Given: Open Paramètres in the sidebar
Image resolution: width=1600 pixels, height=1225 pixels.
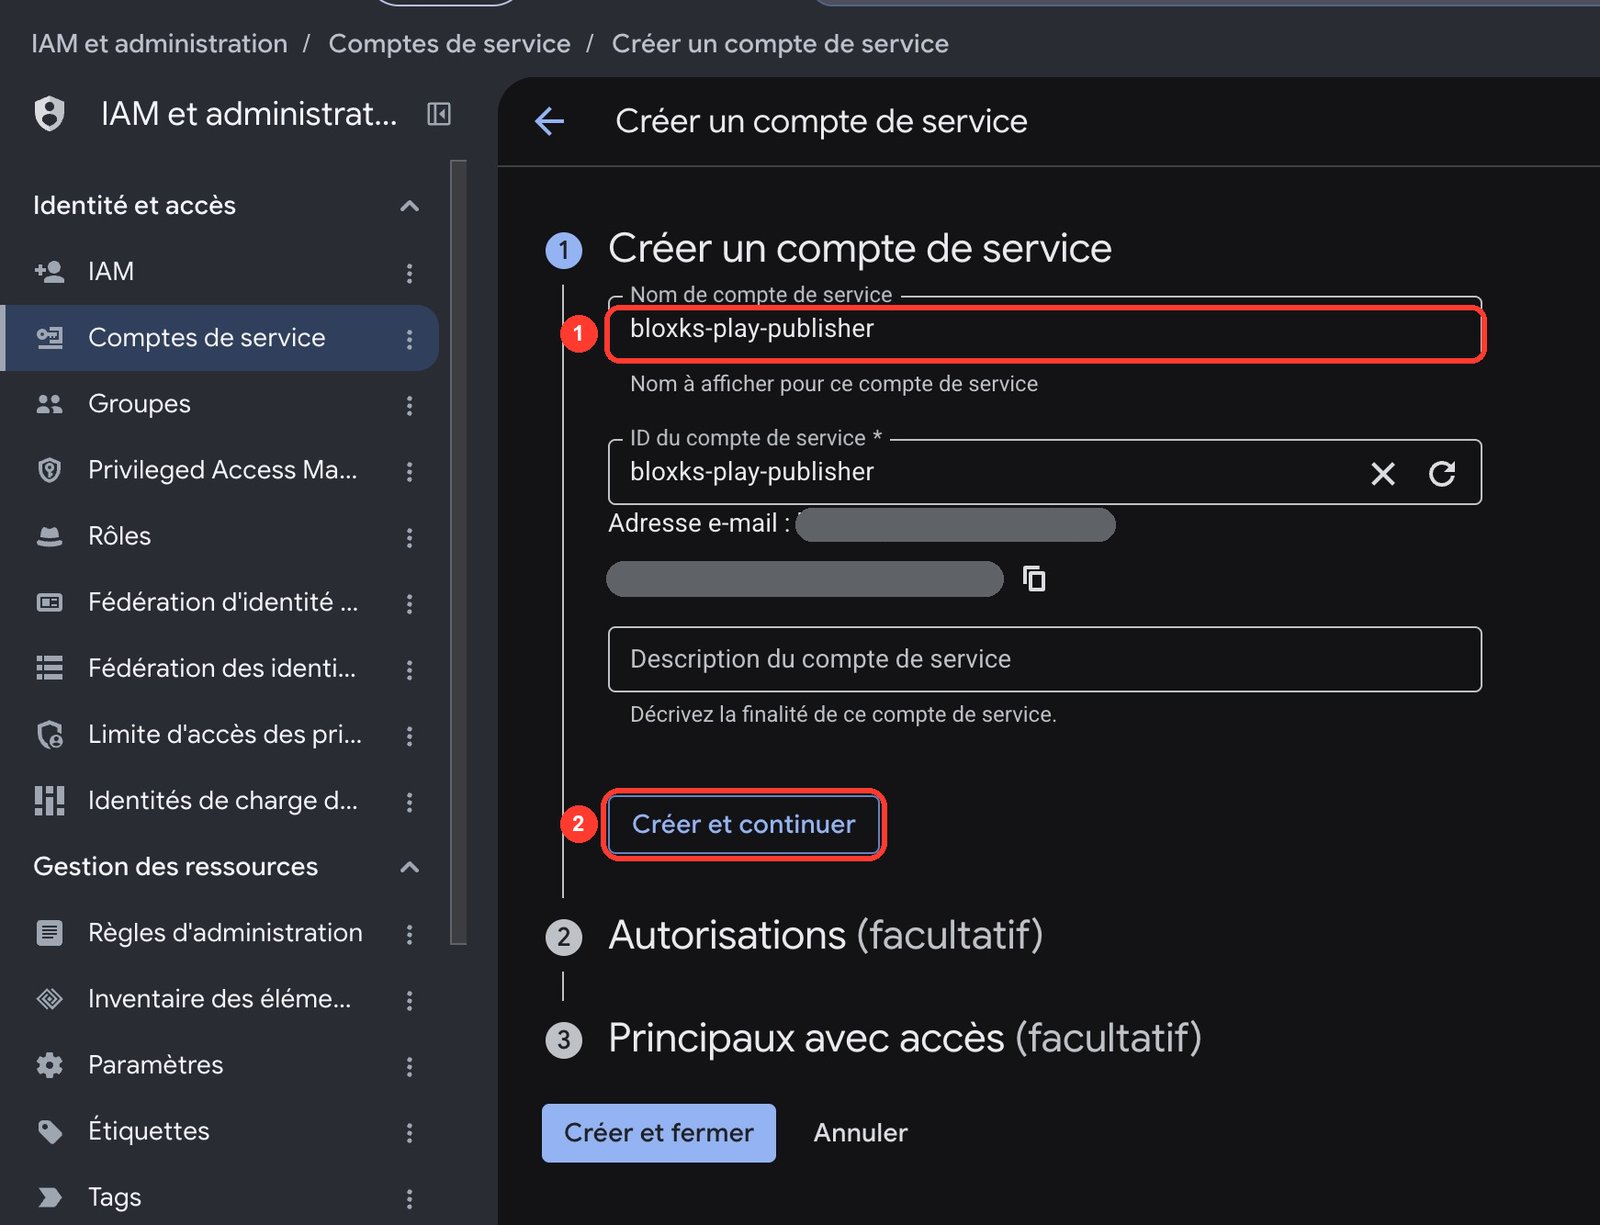Looking at the screenshot, I should pos(220,1065).
